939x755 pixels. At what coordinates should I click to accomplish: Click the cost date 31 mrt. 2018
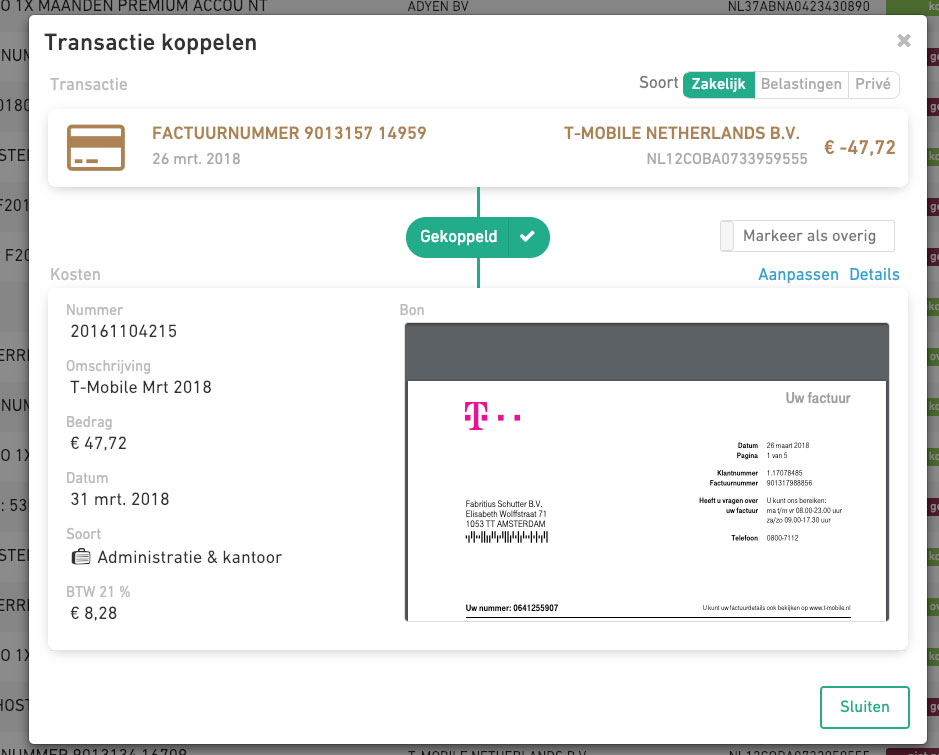click(120, 499)
